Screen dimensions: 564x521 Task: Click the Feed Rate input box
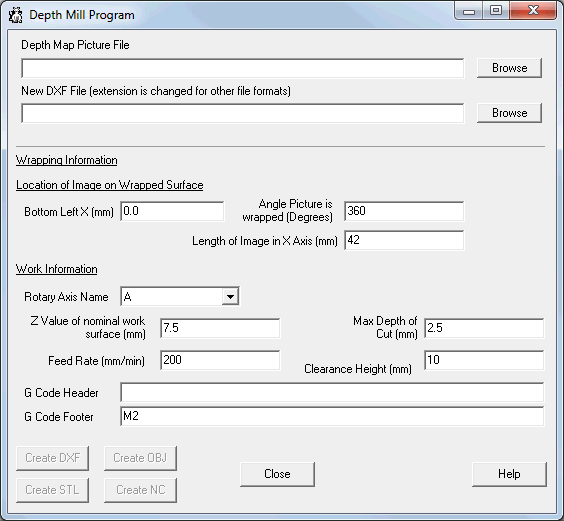click(220, 360)
